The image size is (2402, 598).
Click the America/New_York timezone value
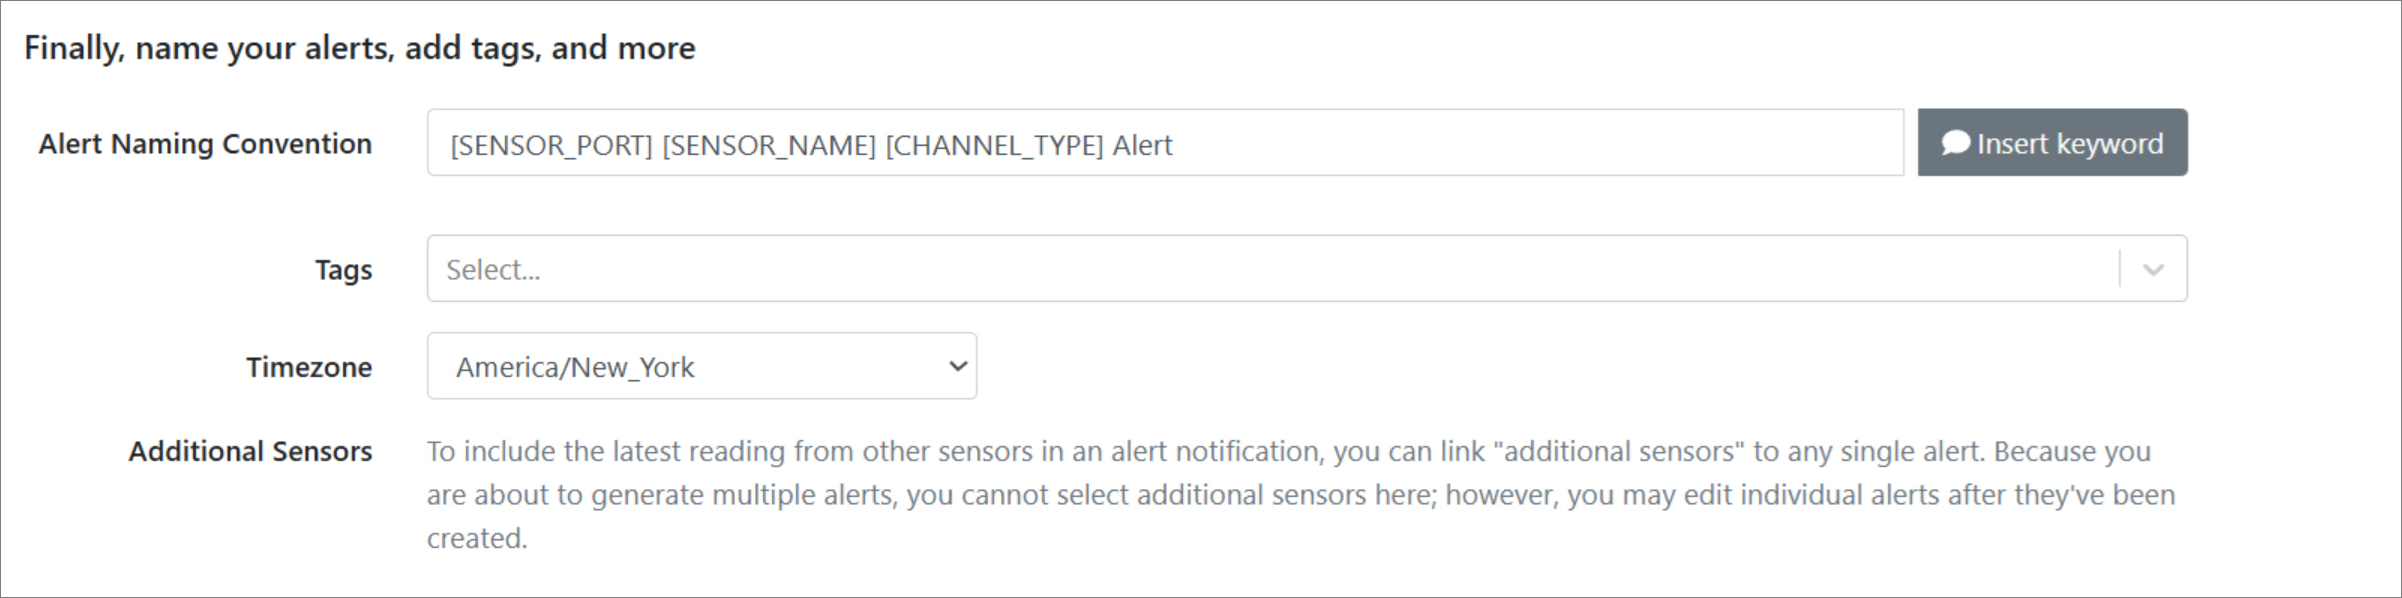coord(575,367)
